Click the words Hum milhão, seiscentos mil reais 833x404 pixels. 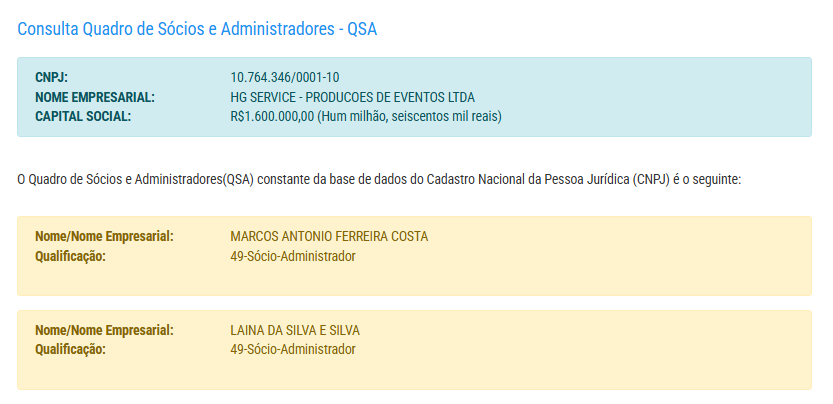click(410, 117)
